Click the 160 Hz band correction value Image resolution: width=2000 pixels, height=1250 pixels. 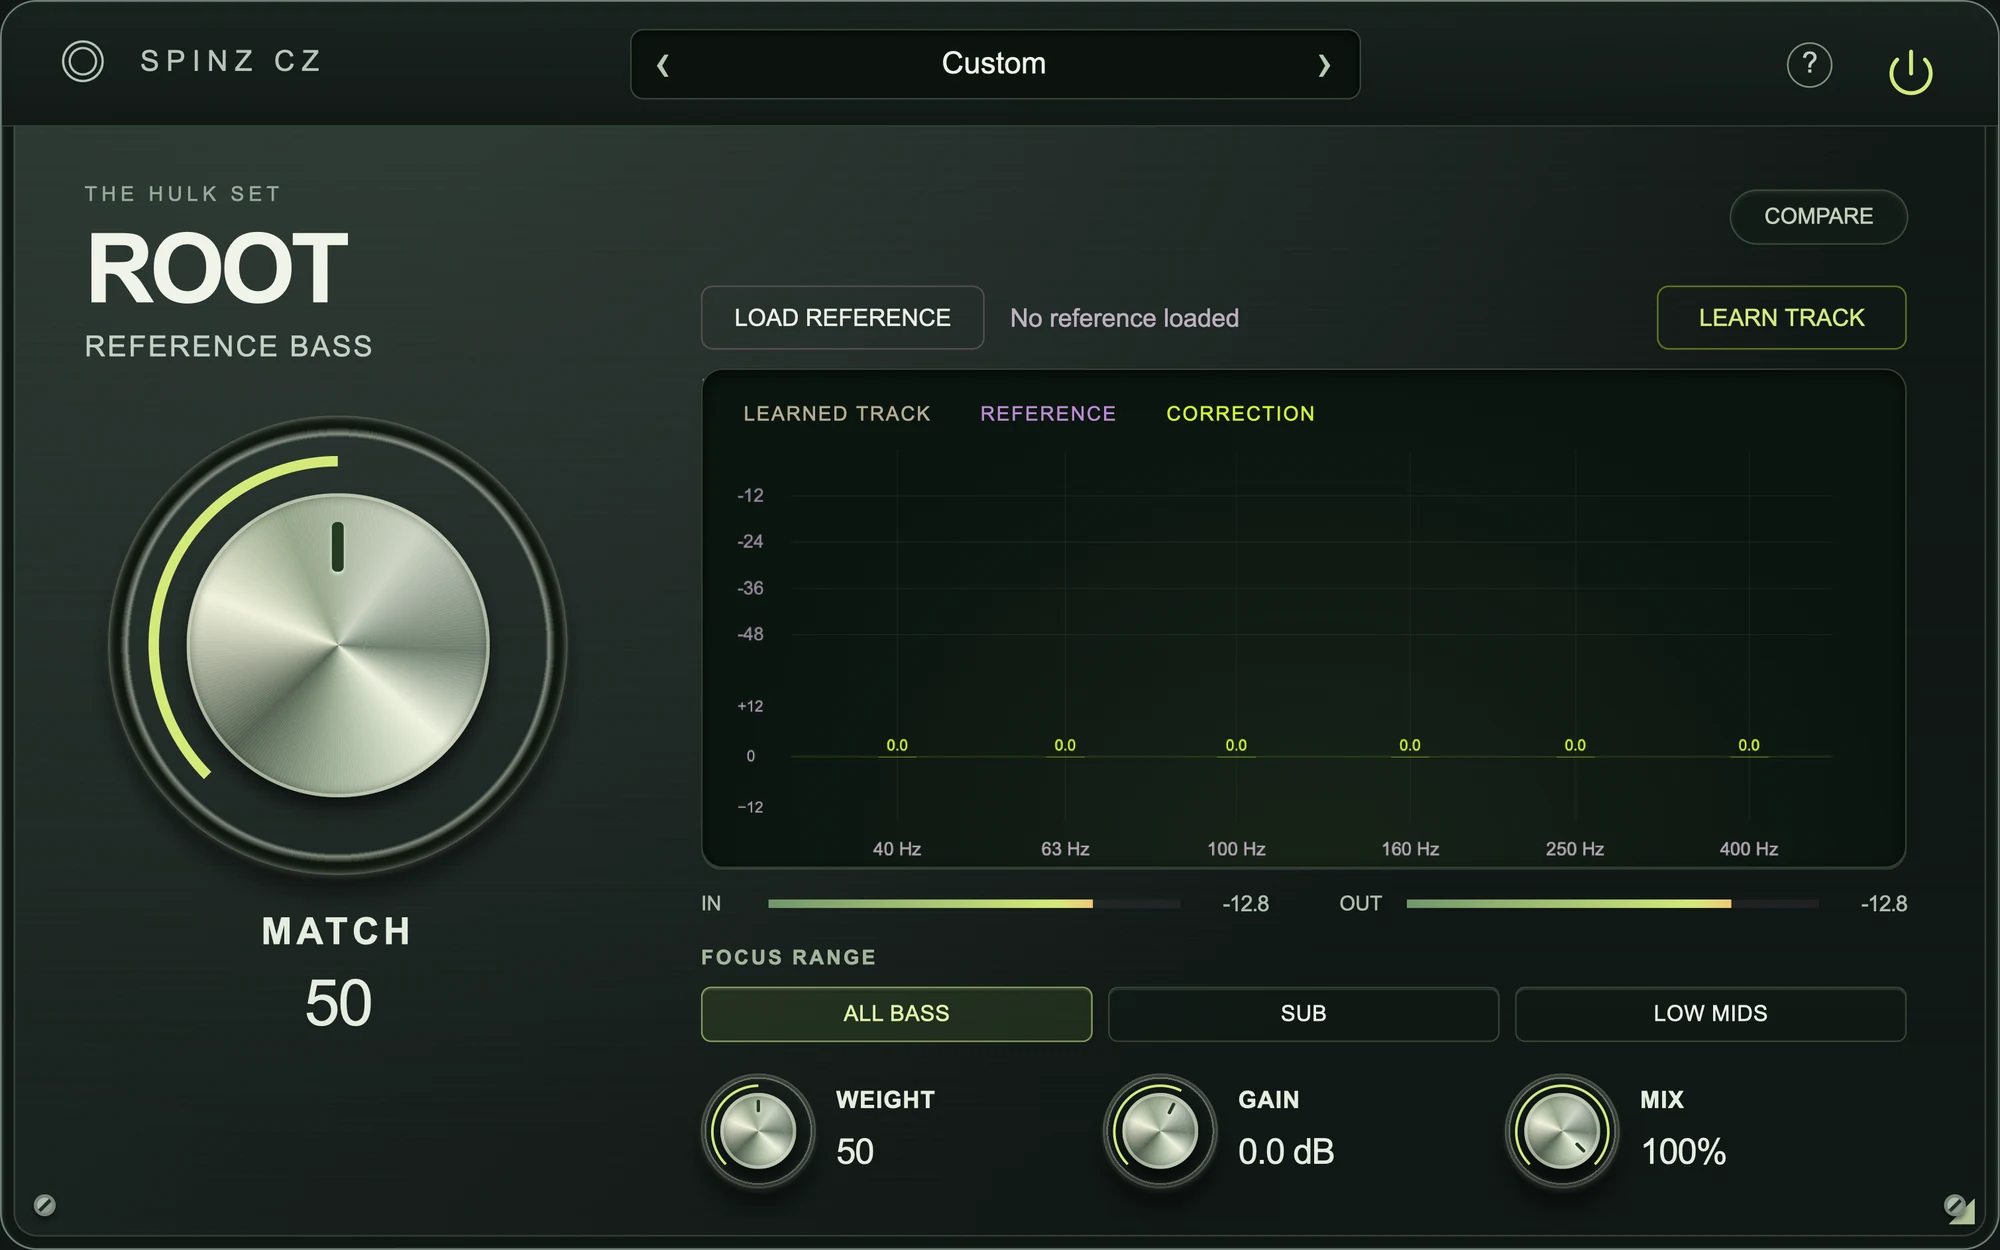(1410, 745)
